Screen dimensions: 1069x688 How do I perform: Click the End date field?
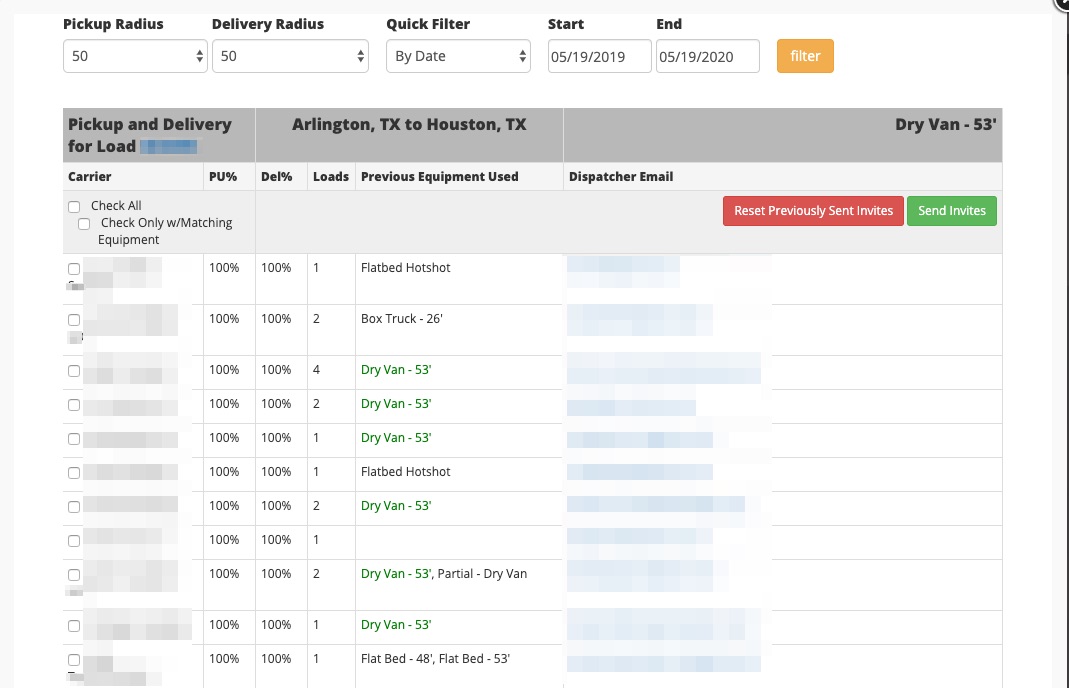pos(708,57)
